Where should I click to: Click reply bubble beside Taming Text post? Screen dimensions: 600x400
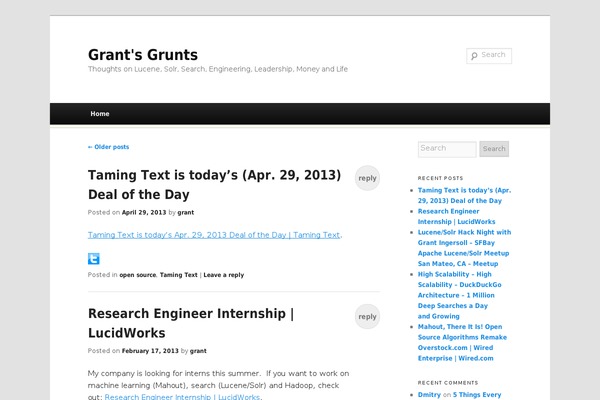click(367, 178)
